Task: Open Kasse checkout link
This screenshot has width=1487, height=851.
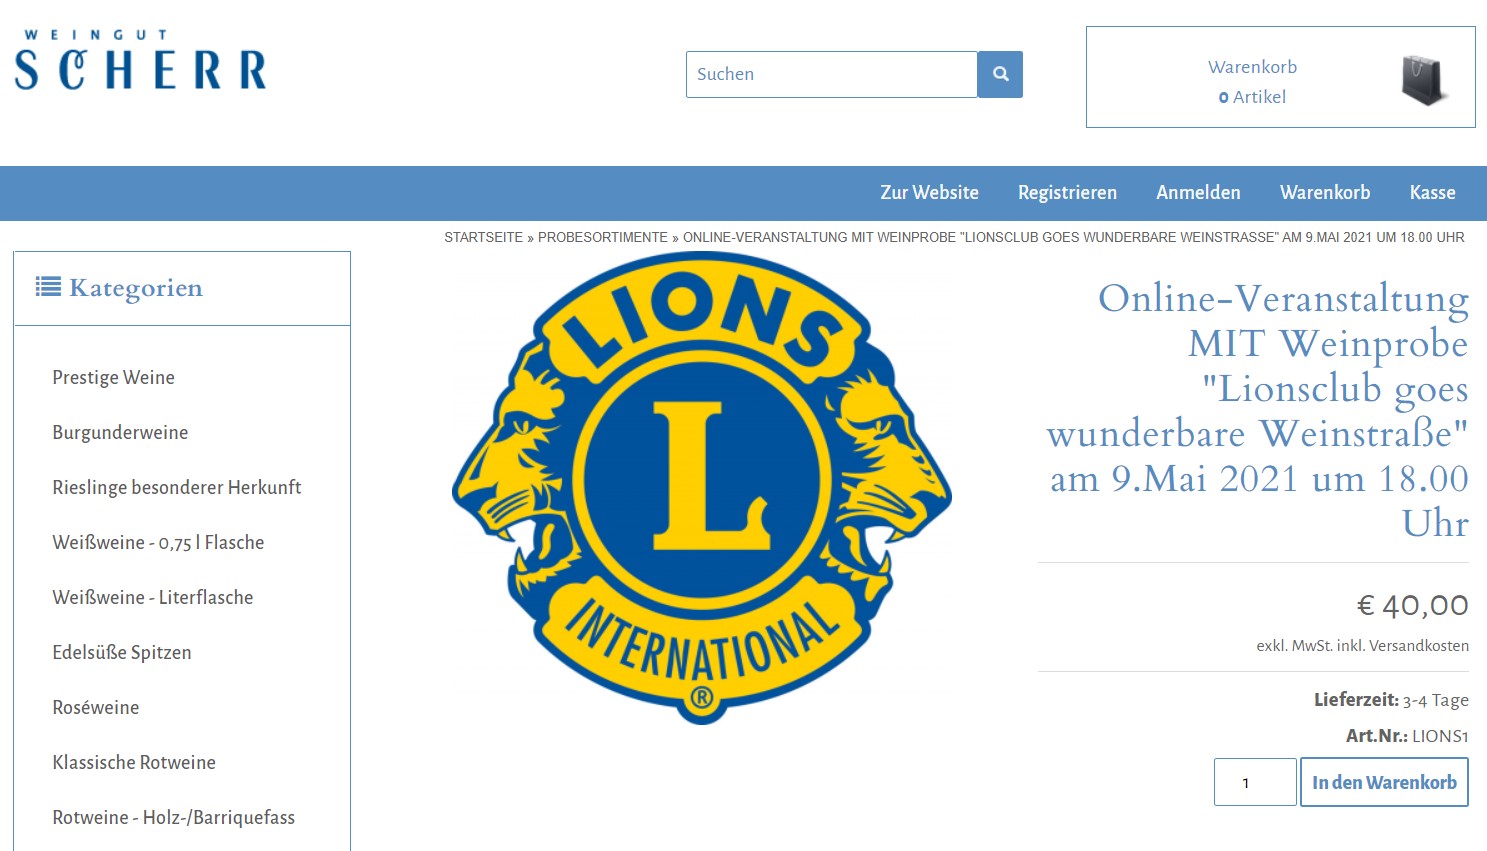Action: click(1432, 193)
